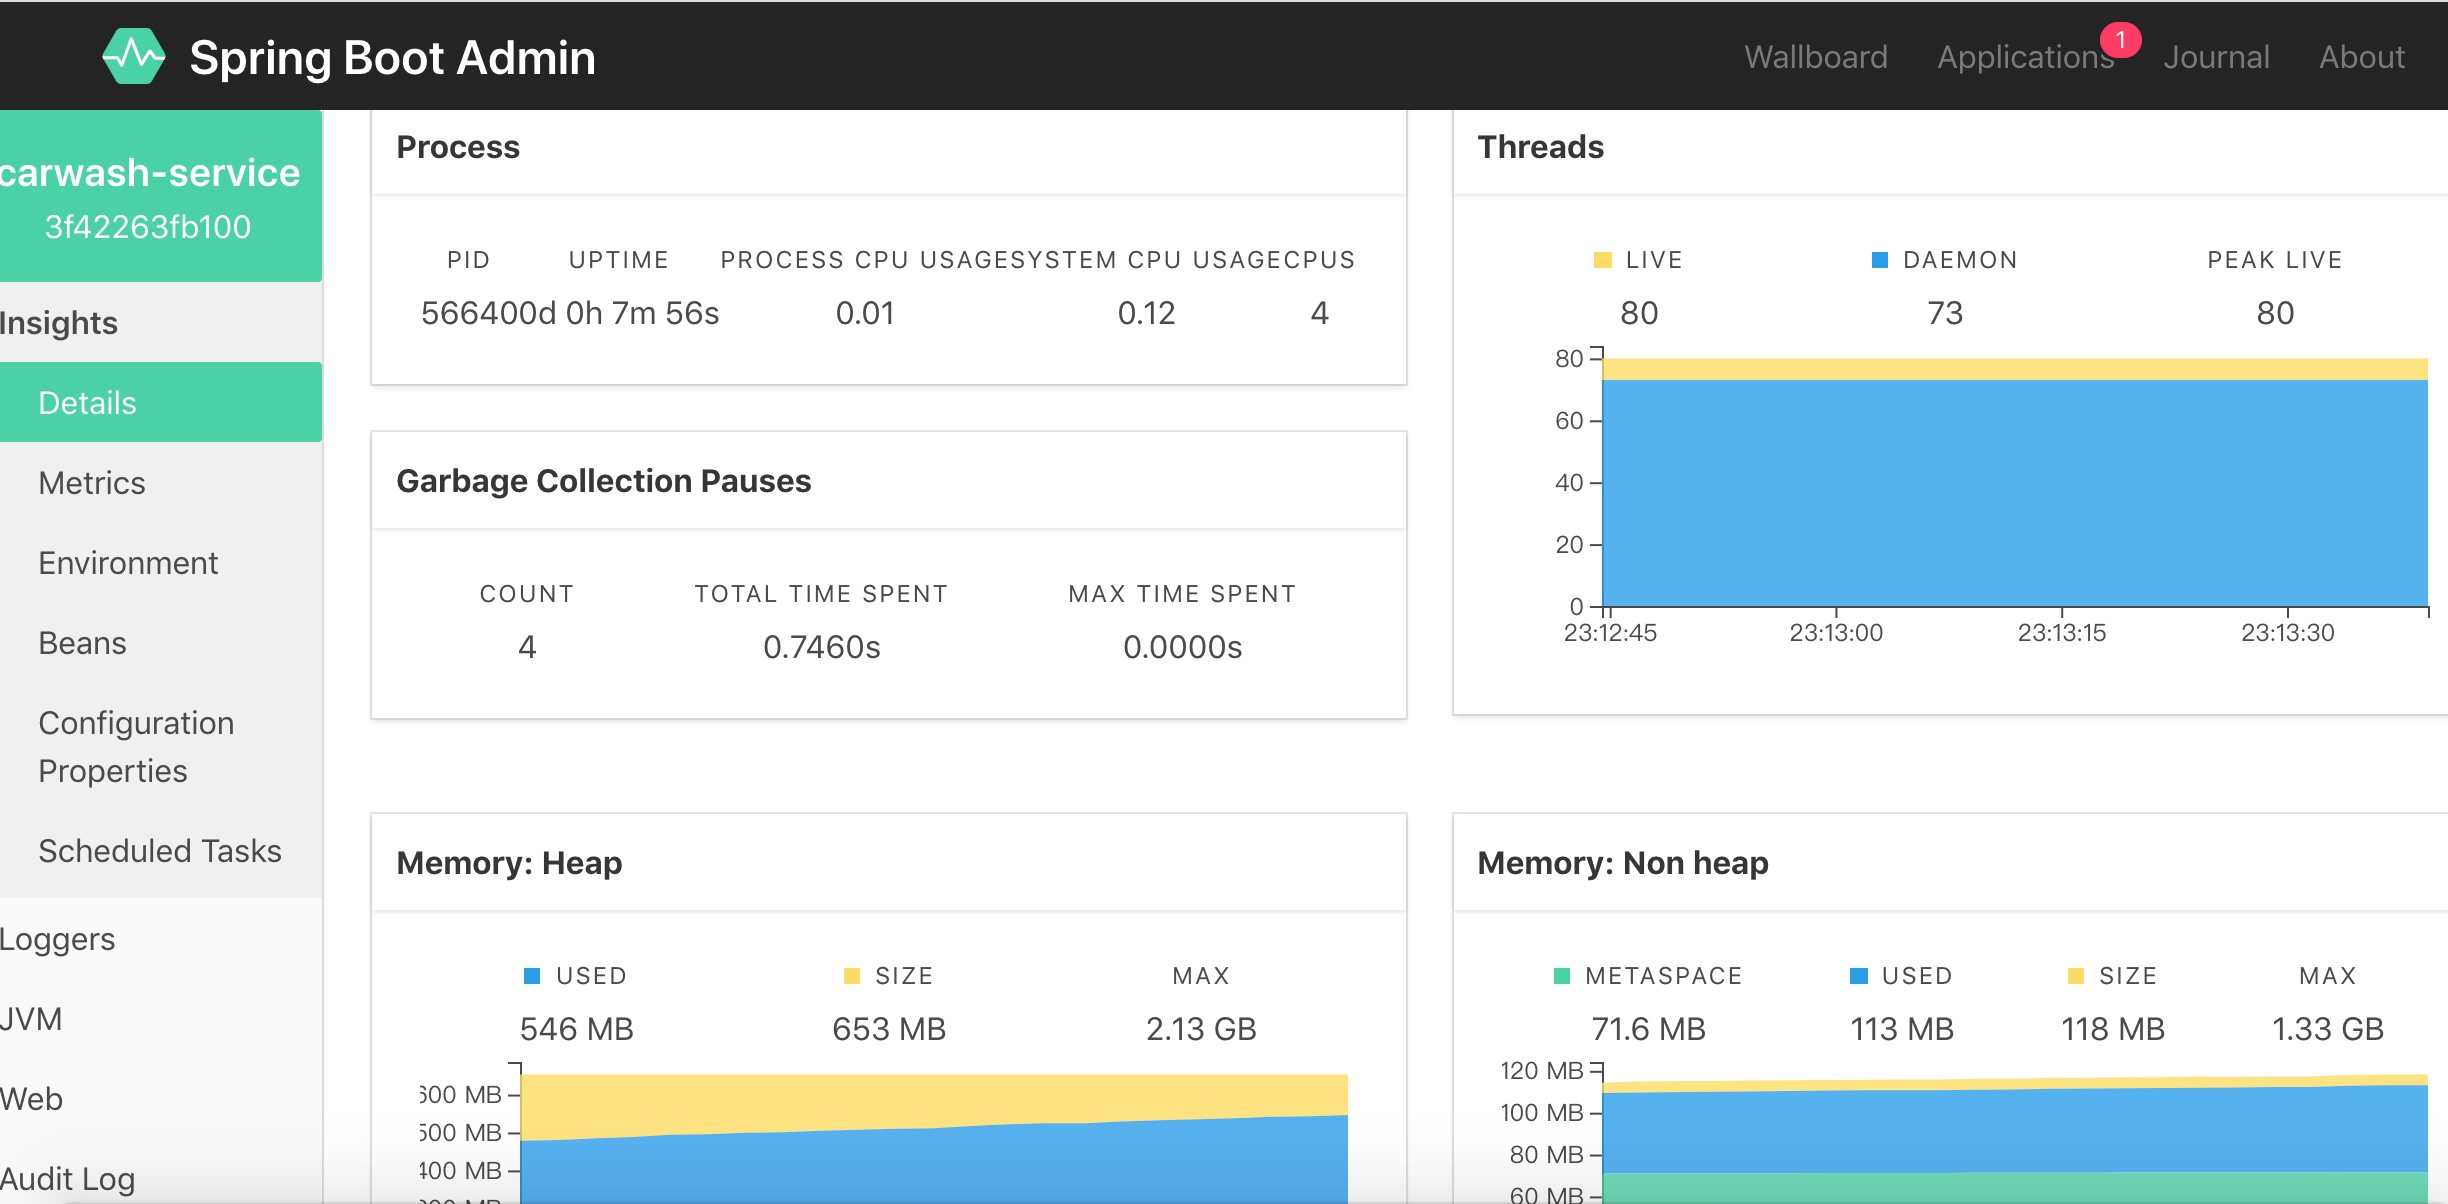
Task: Open Environment in the sidebar
Action: [x=128, y=563]
